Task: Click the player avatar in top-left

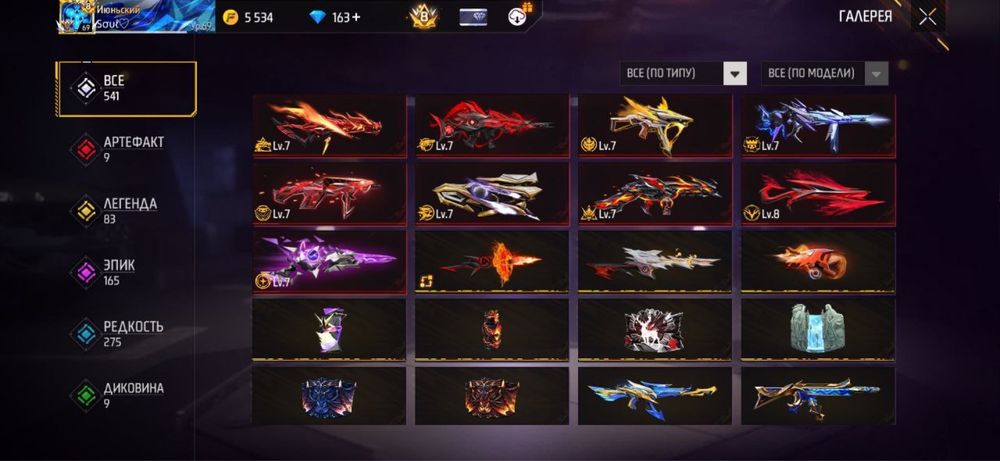Action: [77, 17]
